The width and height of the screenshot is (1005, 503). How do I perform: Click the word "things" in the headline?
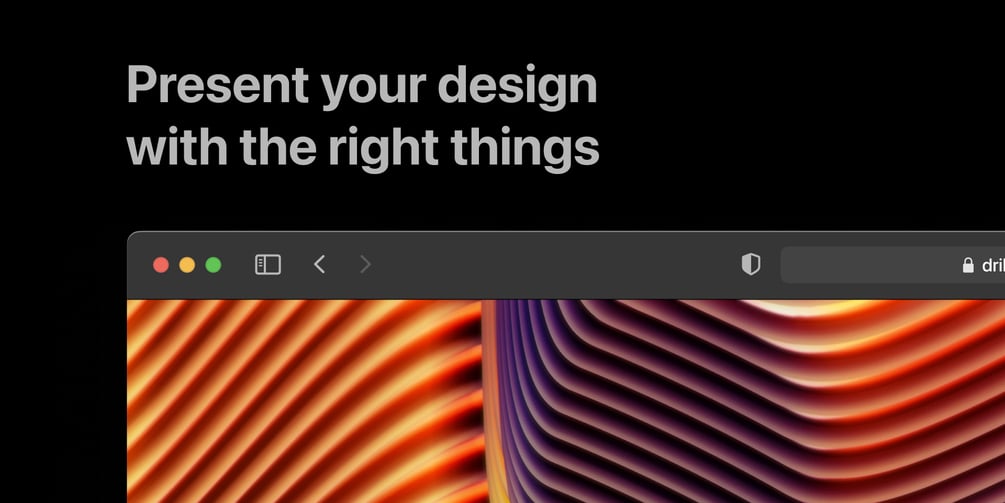tap(525, 150)
